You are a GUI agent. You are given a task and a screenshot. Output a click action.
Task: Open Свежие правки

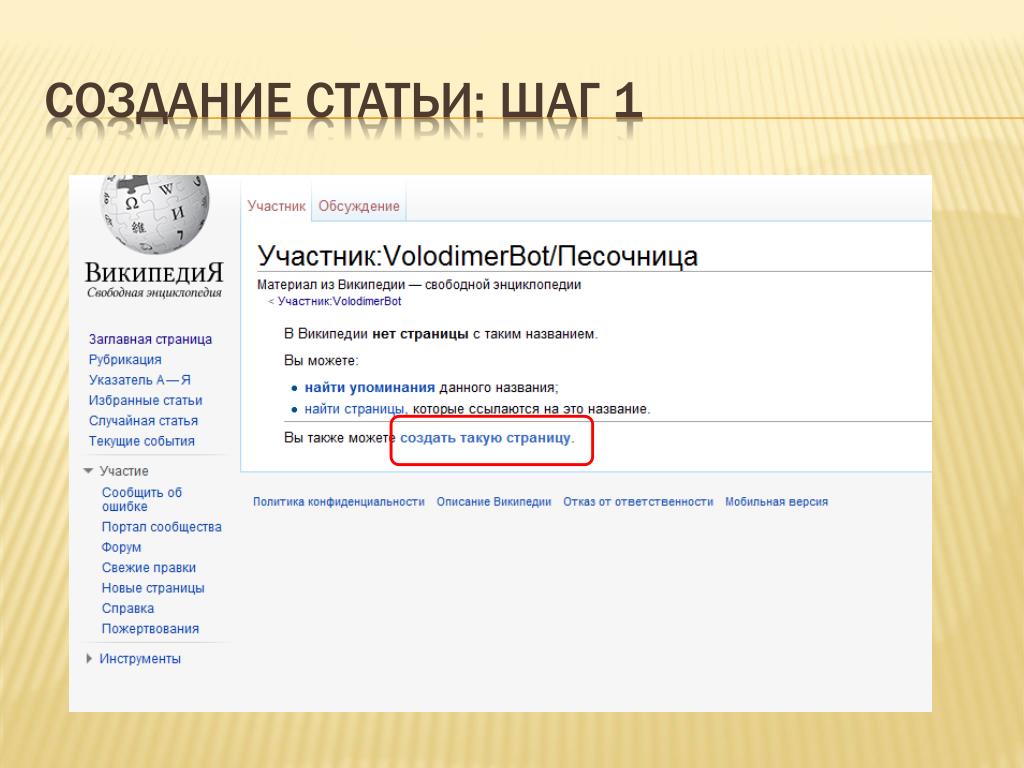149,568
